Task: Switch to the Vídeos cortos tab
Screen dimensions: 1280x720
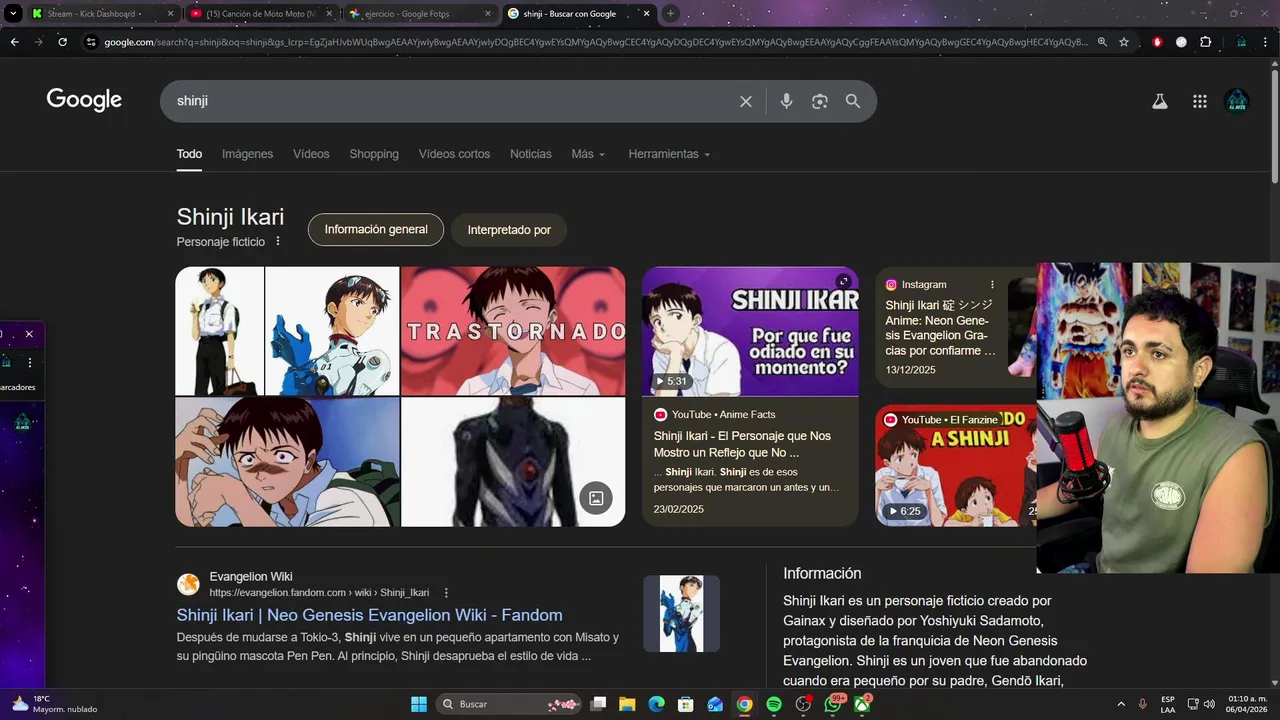Action: pos(454,154)
